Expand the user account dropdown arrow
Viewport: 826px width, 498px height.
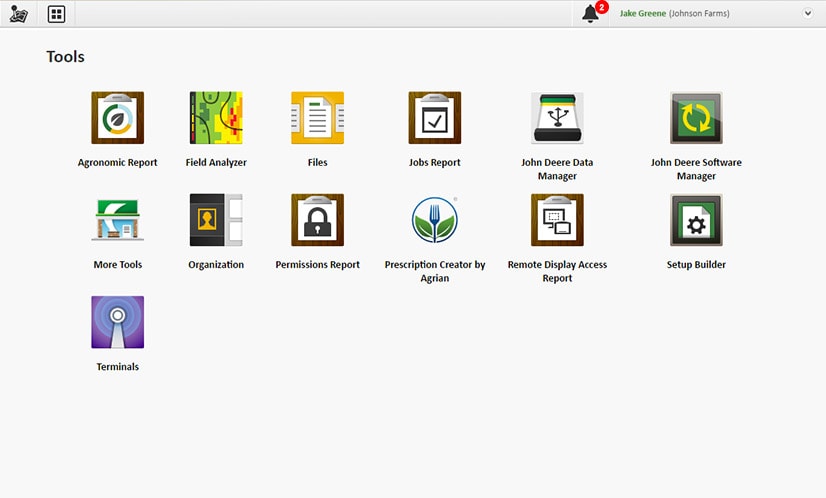[807, 14]
